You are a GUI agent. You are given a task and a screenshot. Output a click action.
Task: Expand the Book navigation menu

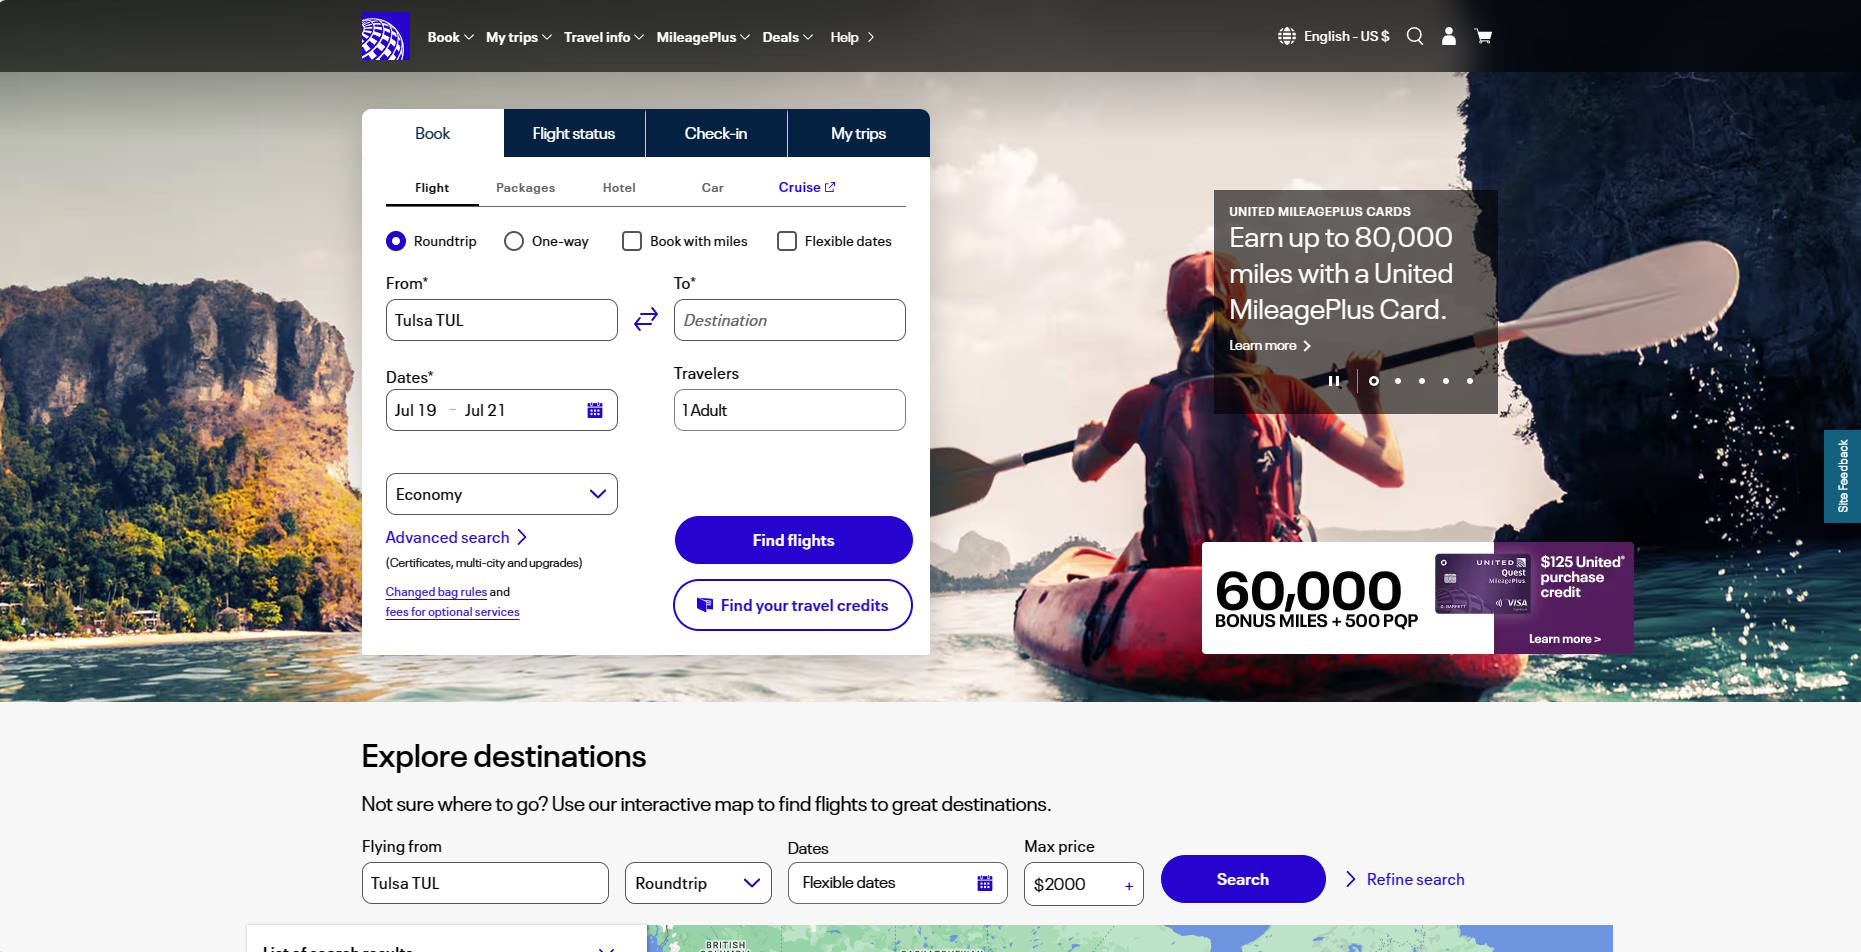click(451, 37)
